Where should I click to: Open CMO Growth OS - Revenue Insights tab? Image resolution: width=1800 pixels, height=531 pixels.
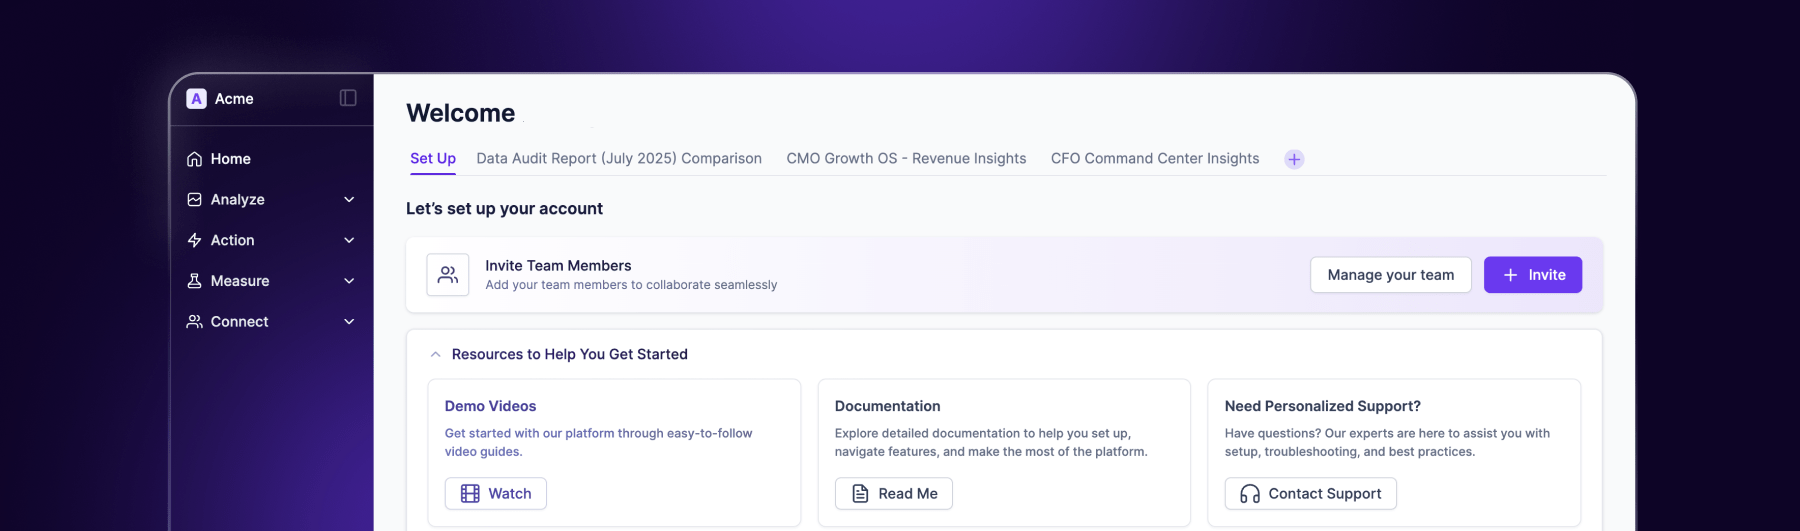(x=906, y=159)
